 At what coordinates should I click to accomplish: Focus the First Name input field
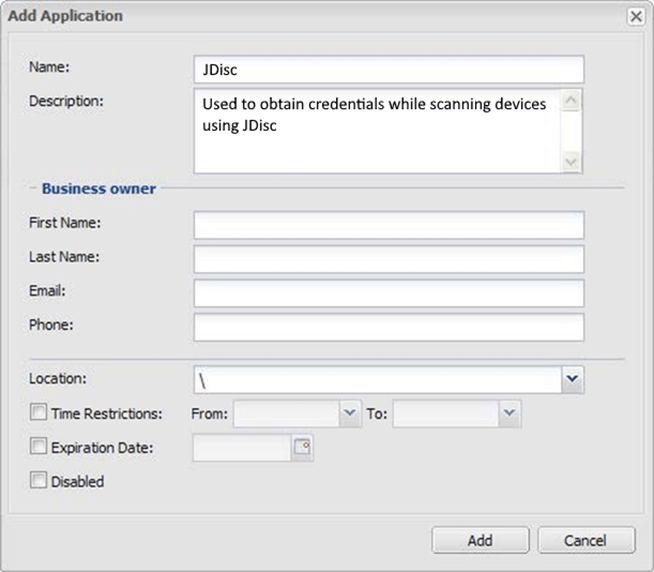click(x=389, y=225)
